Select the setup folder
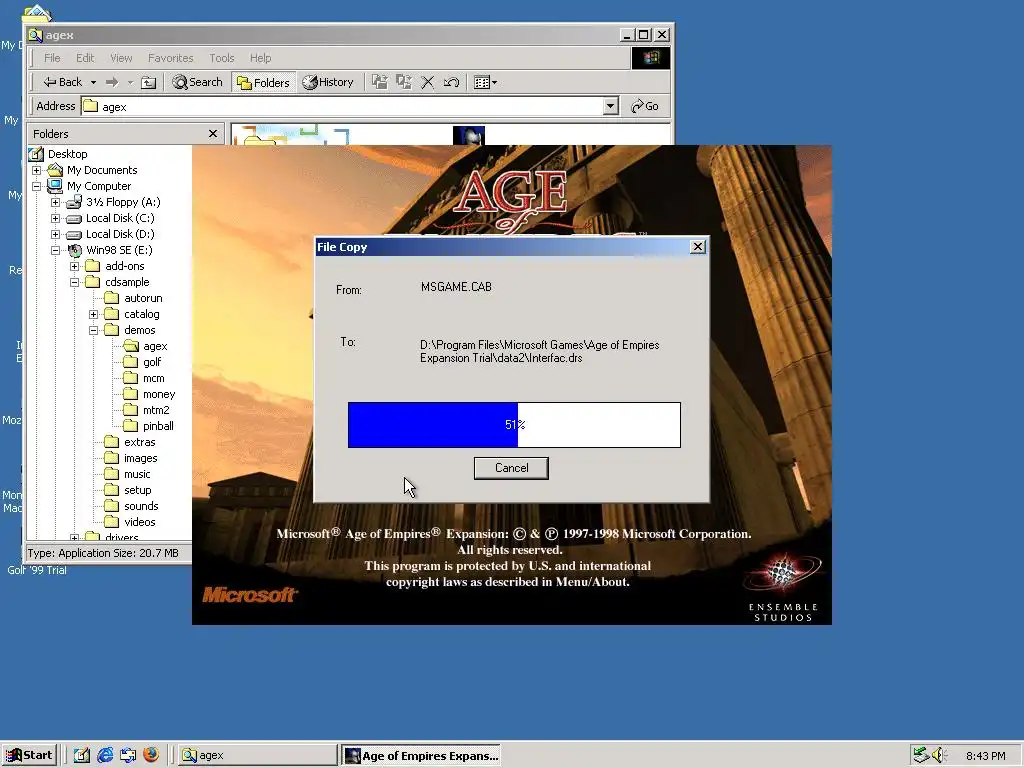1024x768 pixels. (x=137, y=490)
